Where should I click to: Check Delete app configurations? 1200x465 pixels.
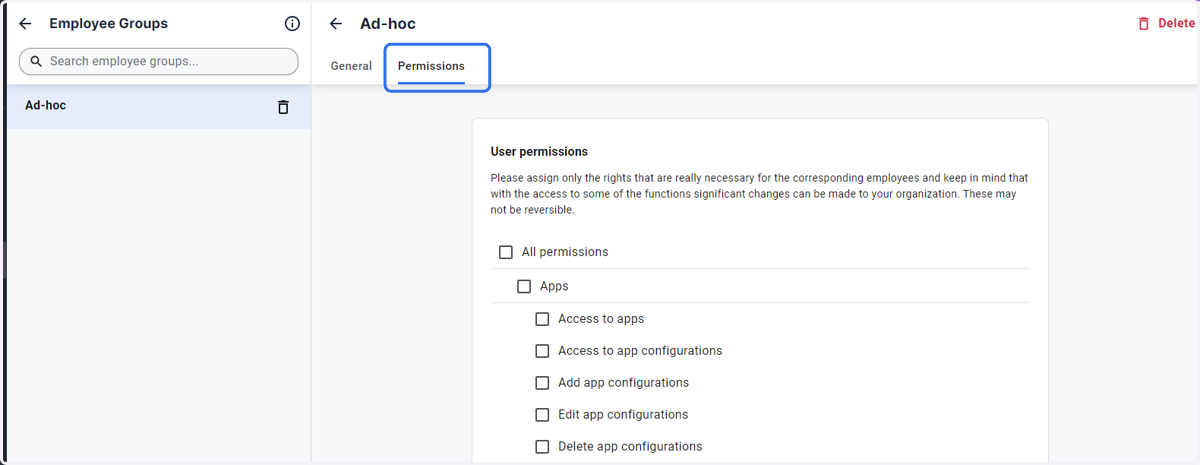542,447
